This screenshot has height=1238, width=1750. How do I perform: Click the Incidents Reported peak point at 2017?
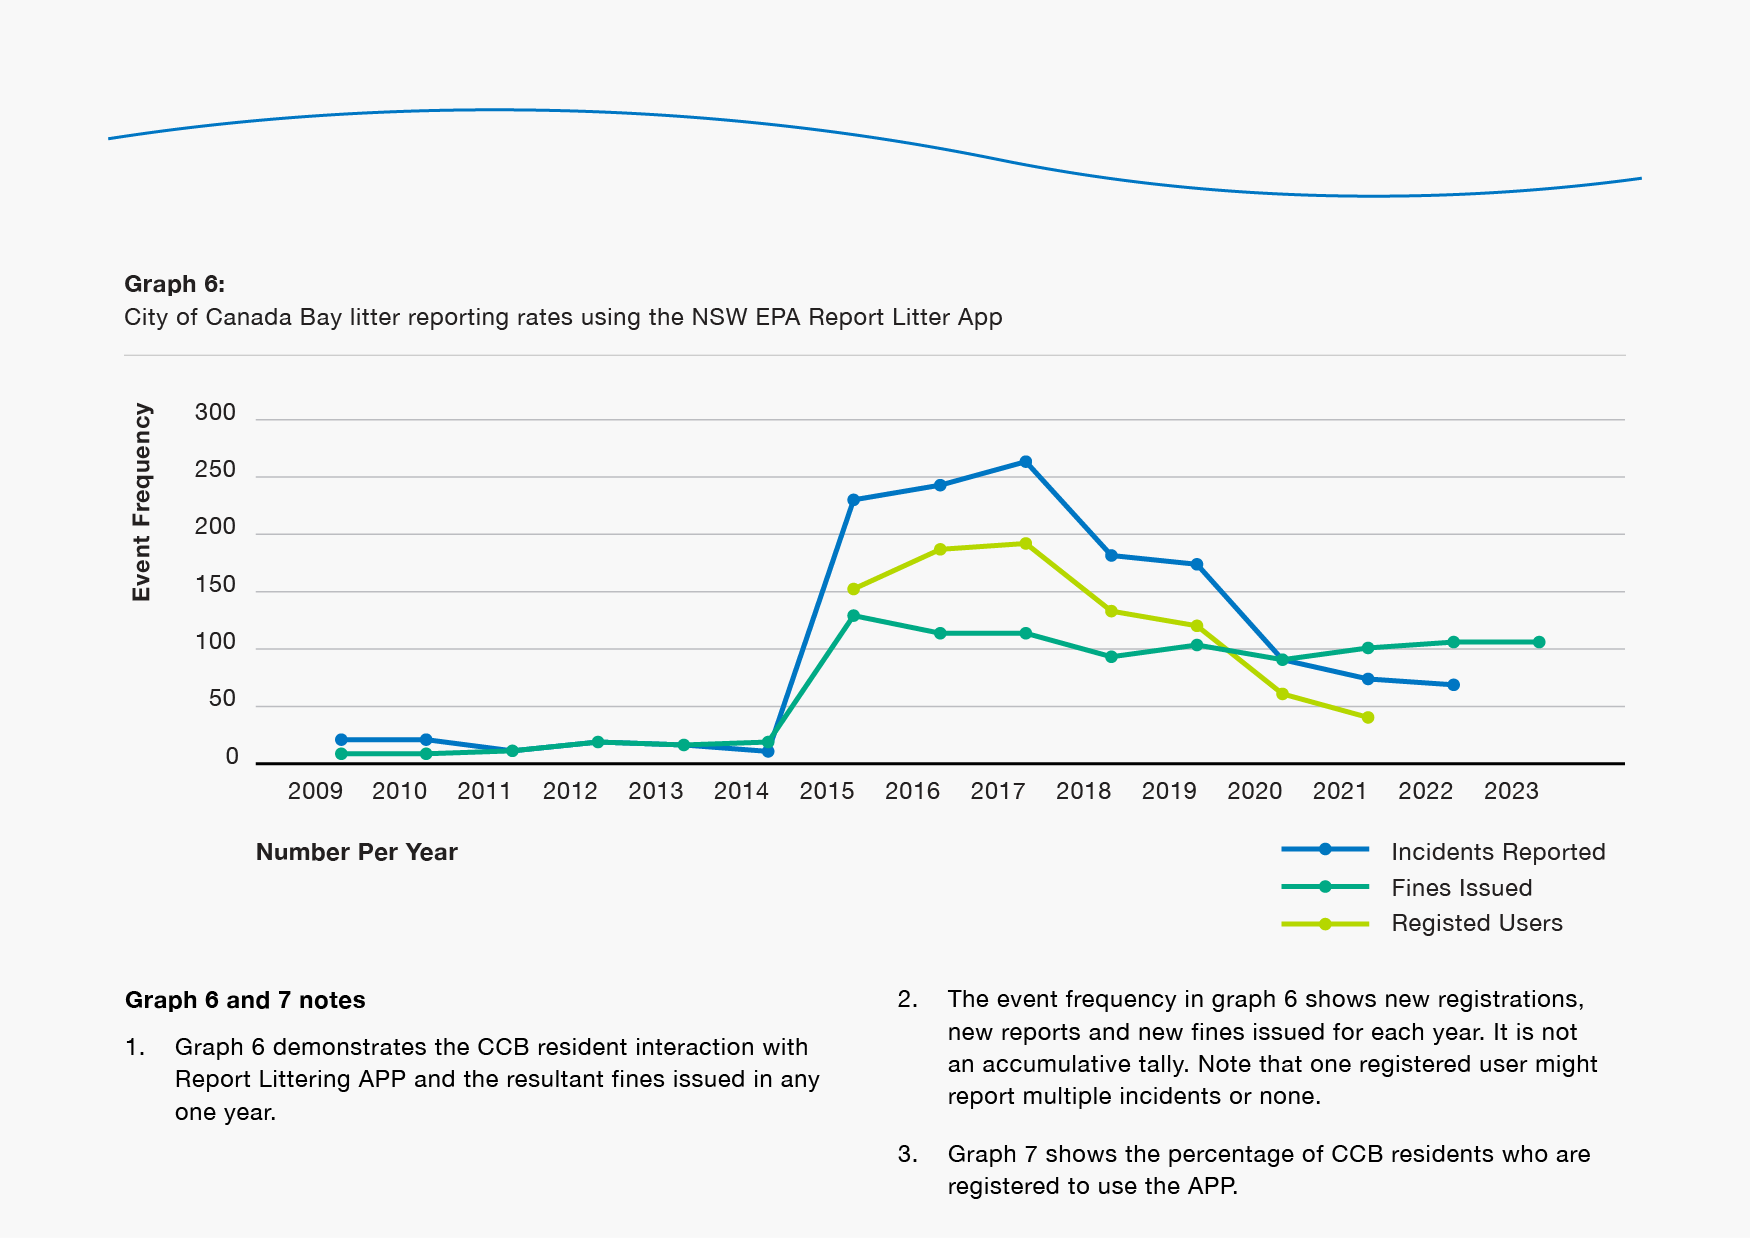(1026, 462)
